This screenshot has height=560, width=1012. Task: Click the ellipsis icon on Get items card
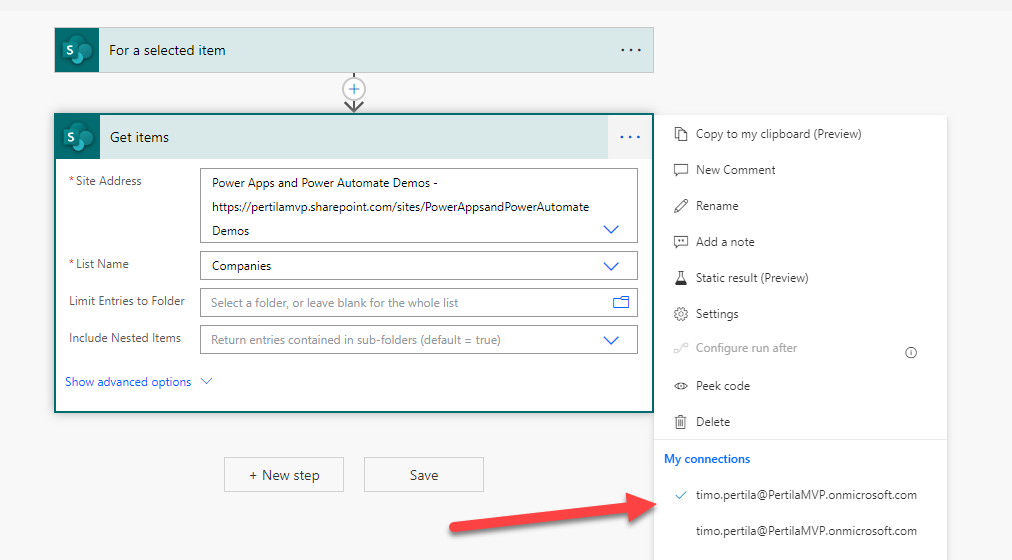(x=629, y=137)
